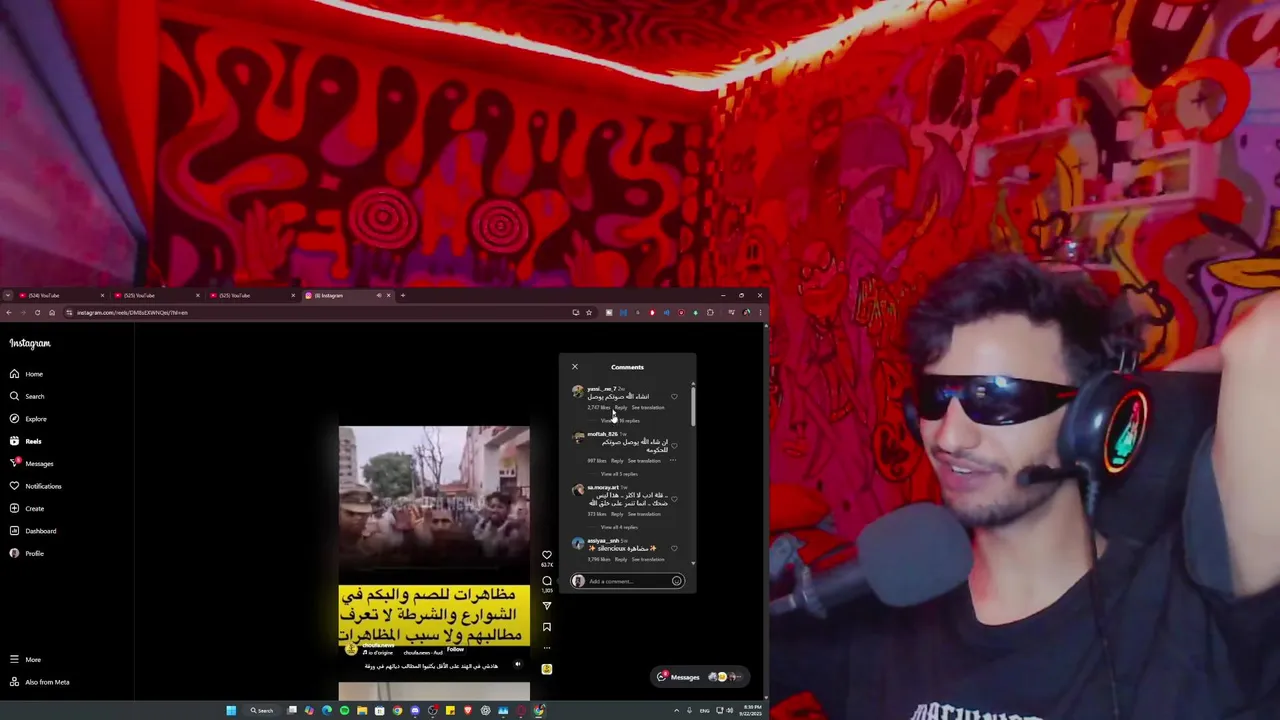Share the reel with paper plane icon

tap(547, 605)
